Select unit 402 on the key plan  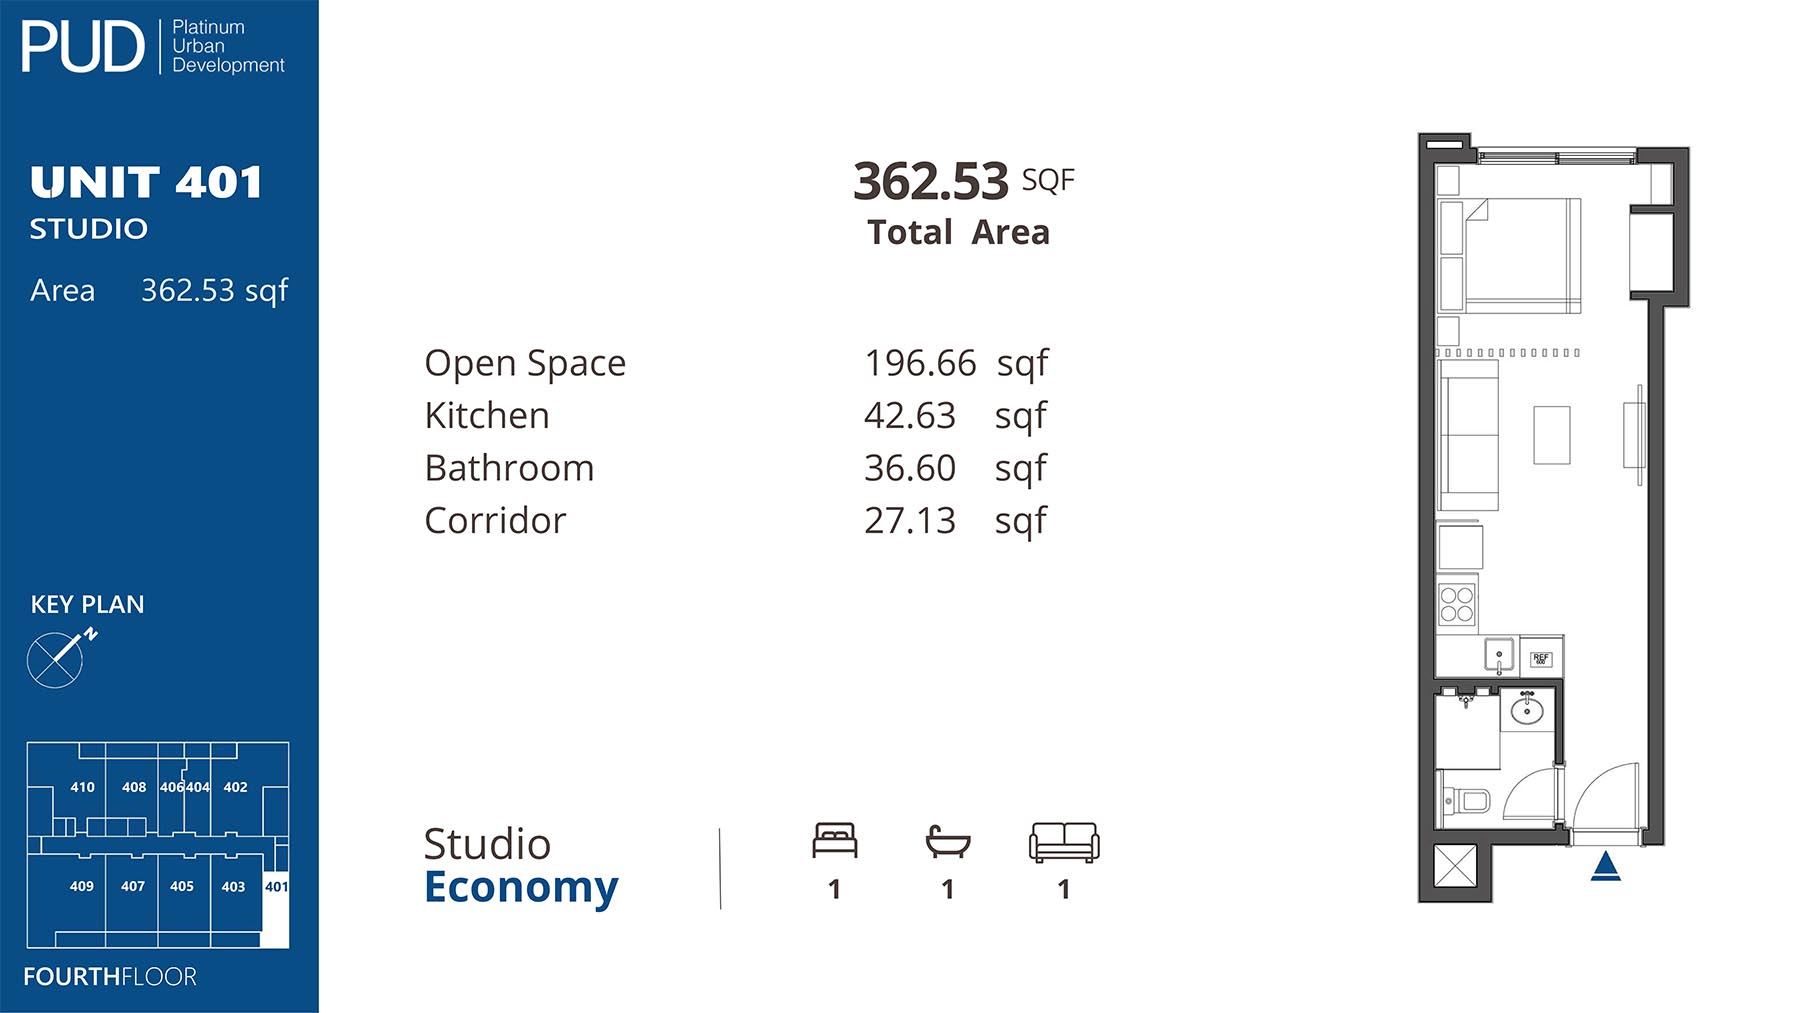(x=235, y=787)
